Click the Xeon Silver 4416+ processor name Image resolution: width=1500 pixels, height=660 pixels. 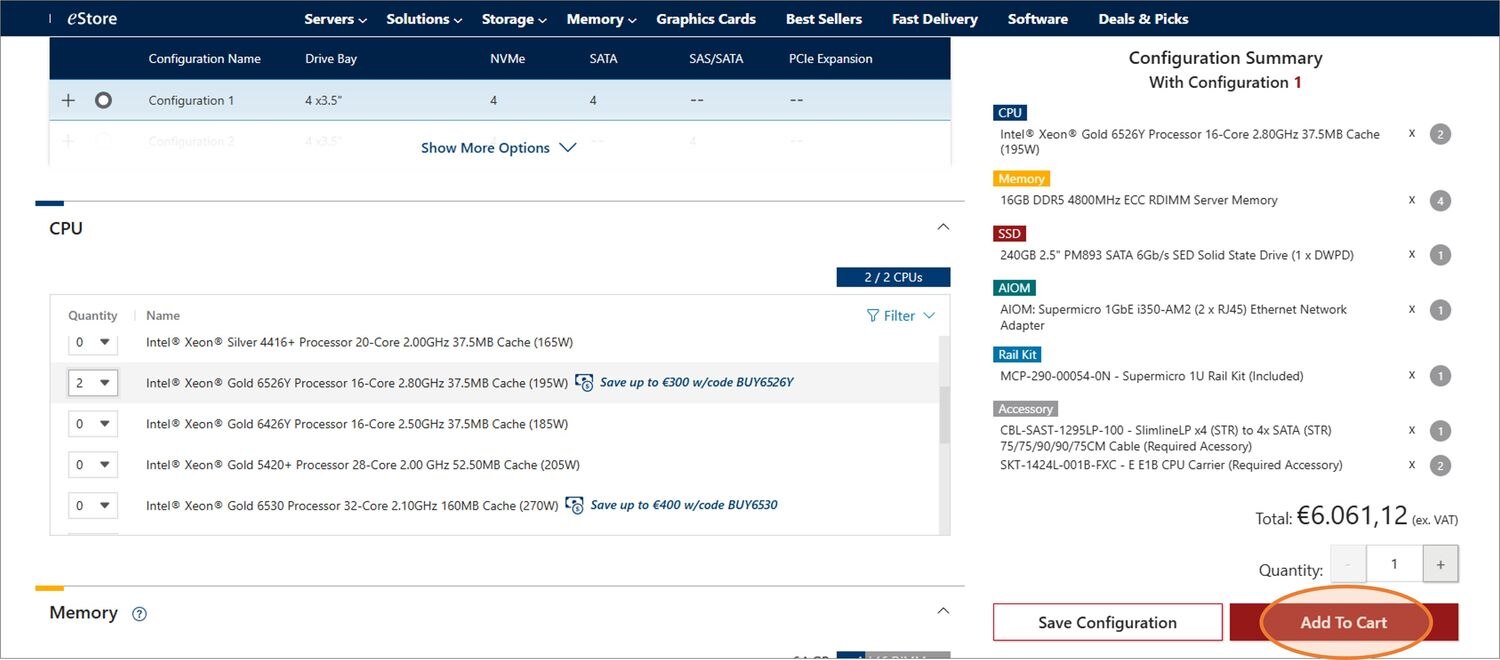359,342
